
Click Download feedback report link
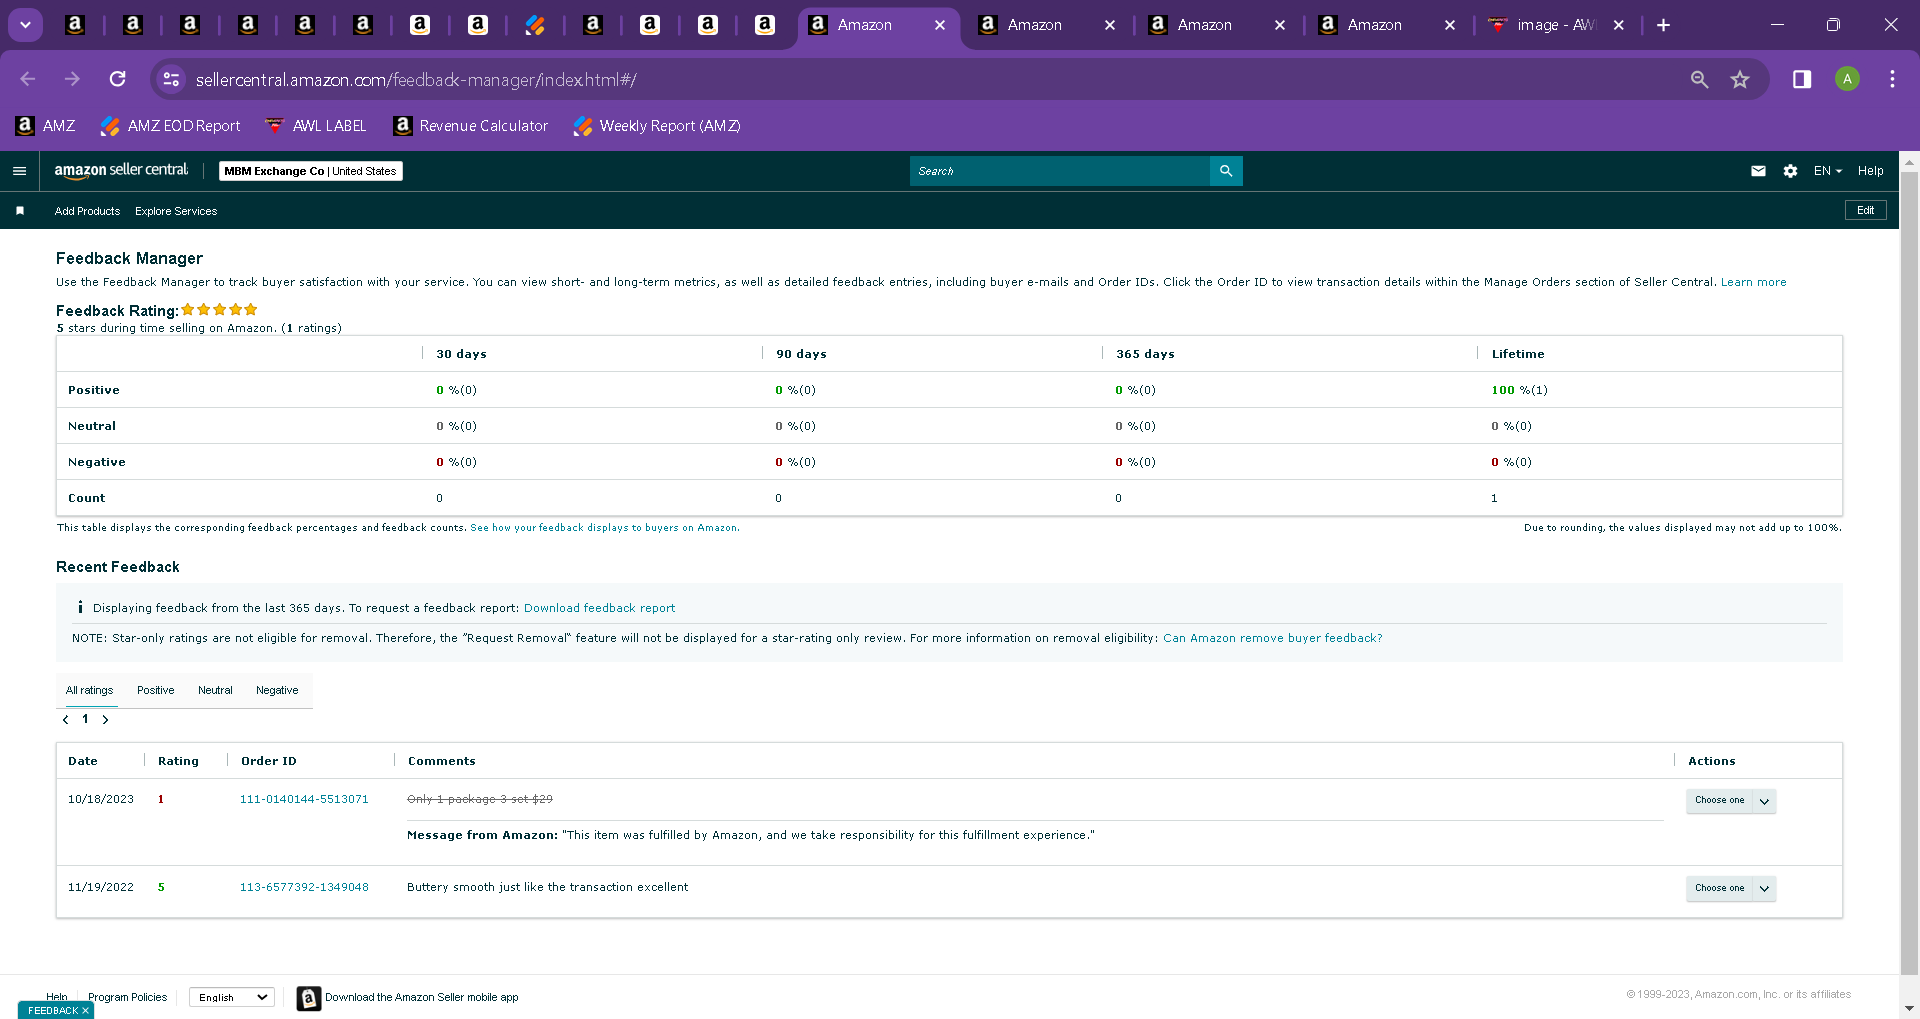click(599, 608)
